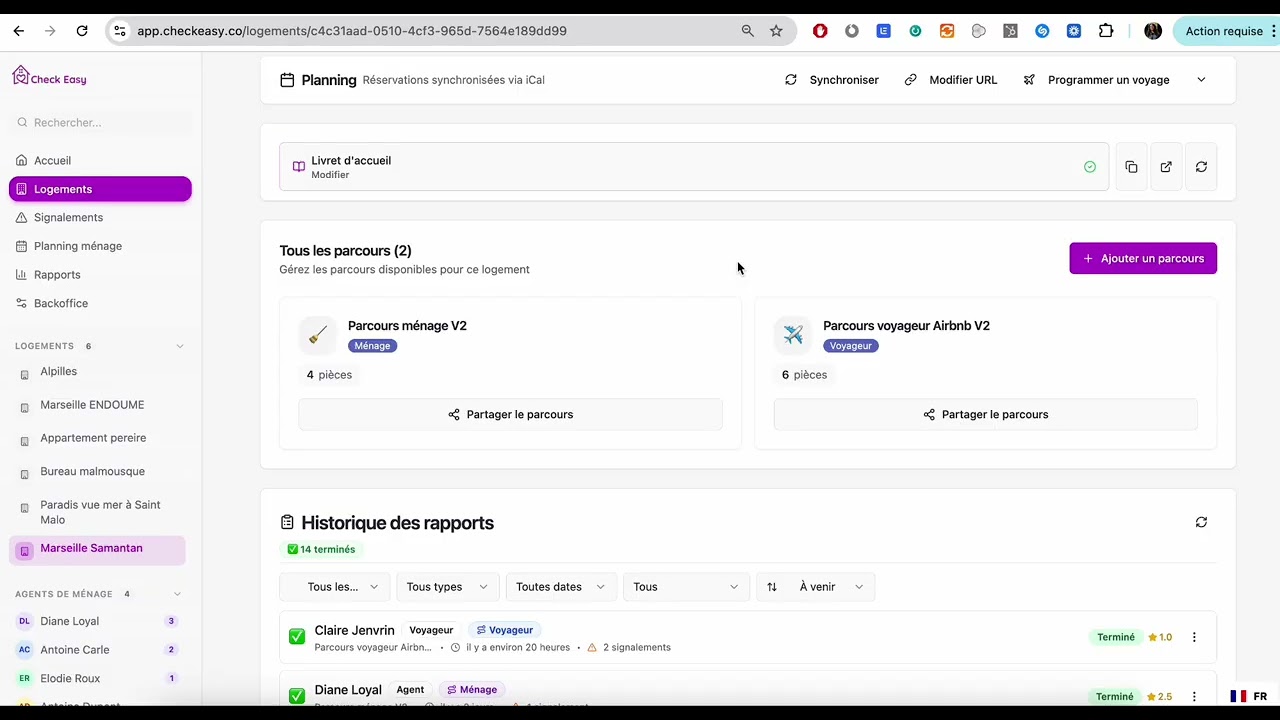Screen dimensions: 1280x720
Task: Collapse the AGENTS DE MÉNAGE sidebar section
Action: 180,594
